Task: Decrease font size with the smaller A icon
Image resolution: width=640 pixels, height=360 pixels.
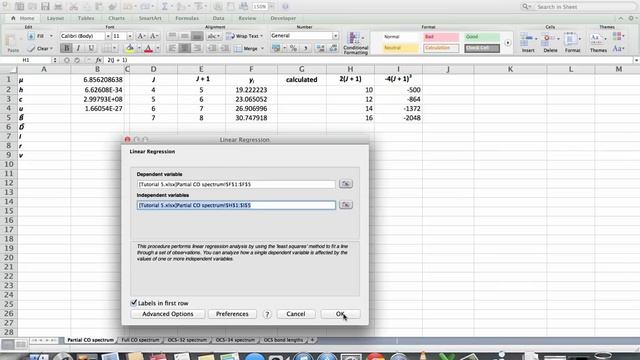Action: pos(154,36)
